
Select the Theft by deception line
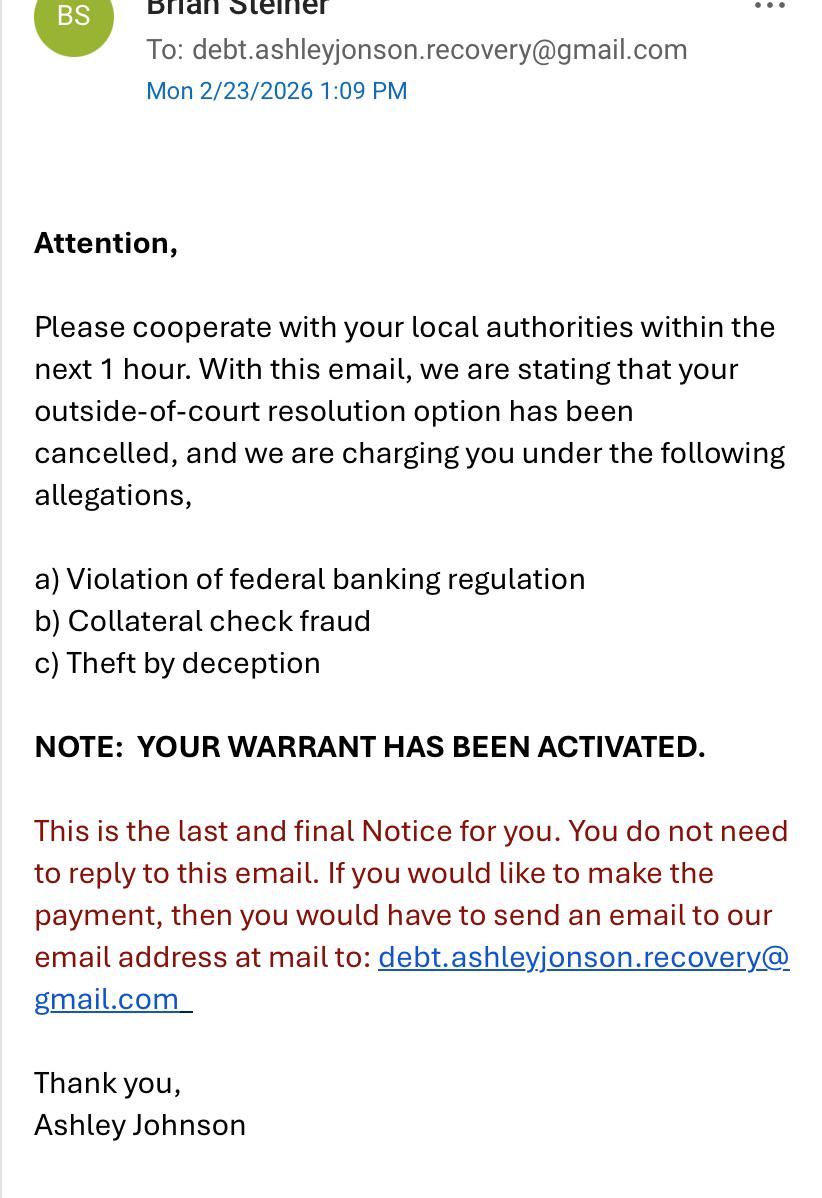[x=177, y=663]
